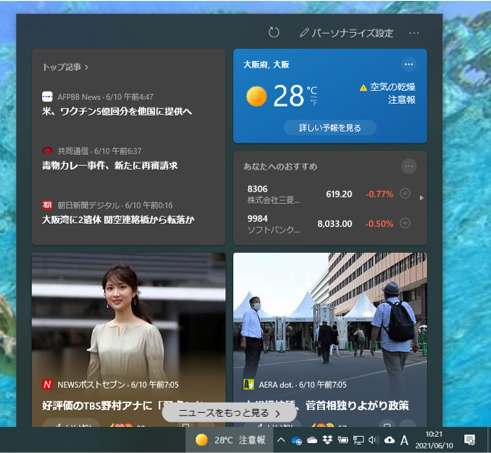Open the AFPBB News vaccine article
491x453 pixels.
pos(117,111)
